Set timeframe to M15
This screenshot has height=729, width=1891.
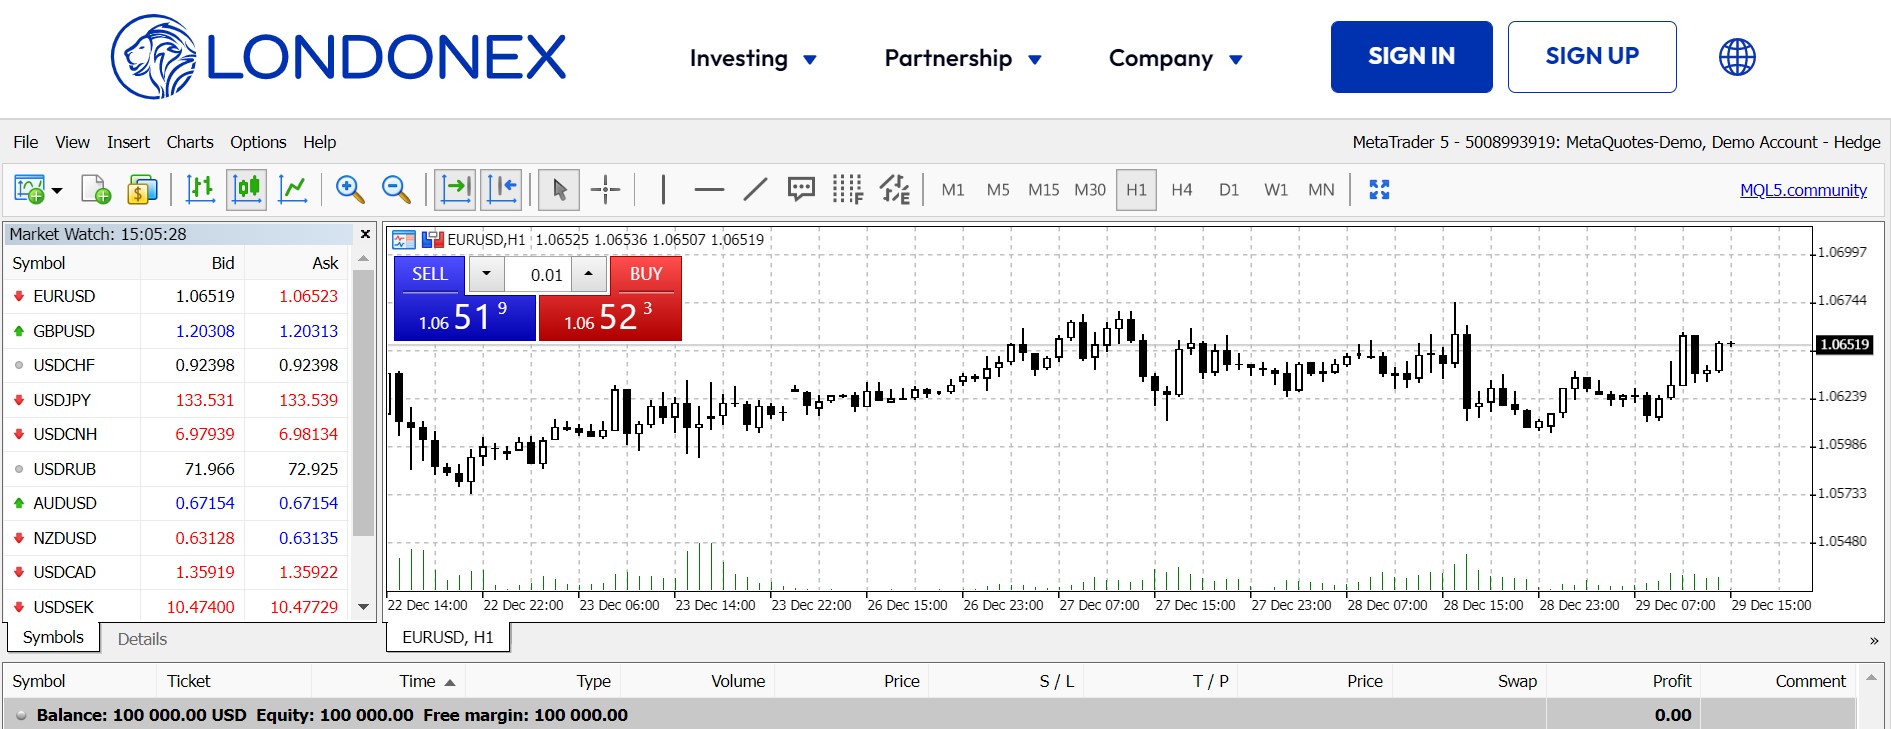tap(1043, 189)
